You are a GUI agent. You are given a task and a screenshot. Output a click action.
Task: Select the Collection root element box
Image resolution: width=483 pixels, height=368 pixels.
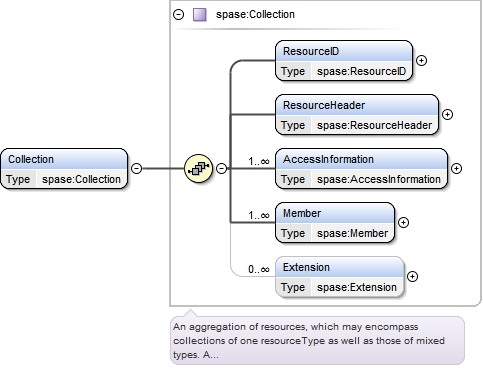(x=64, y=169)
